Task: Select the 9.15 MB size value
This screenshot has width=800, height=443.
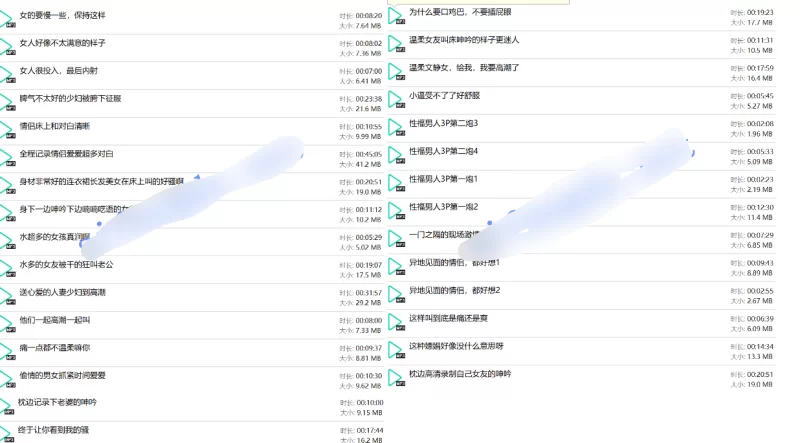Action: coord(369,412)
